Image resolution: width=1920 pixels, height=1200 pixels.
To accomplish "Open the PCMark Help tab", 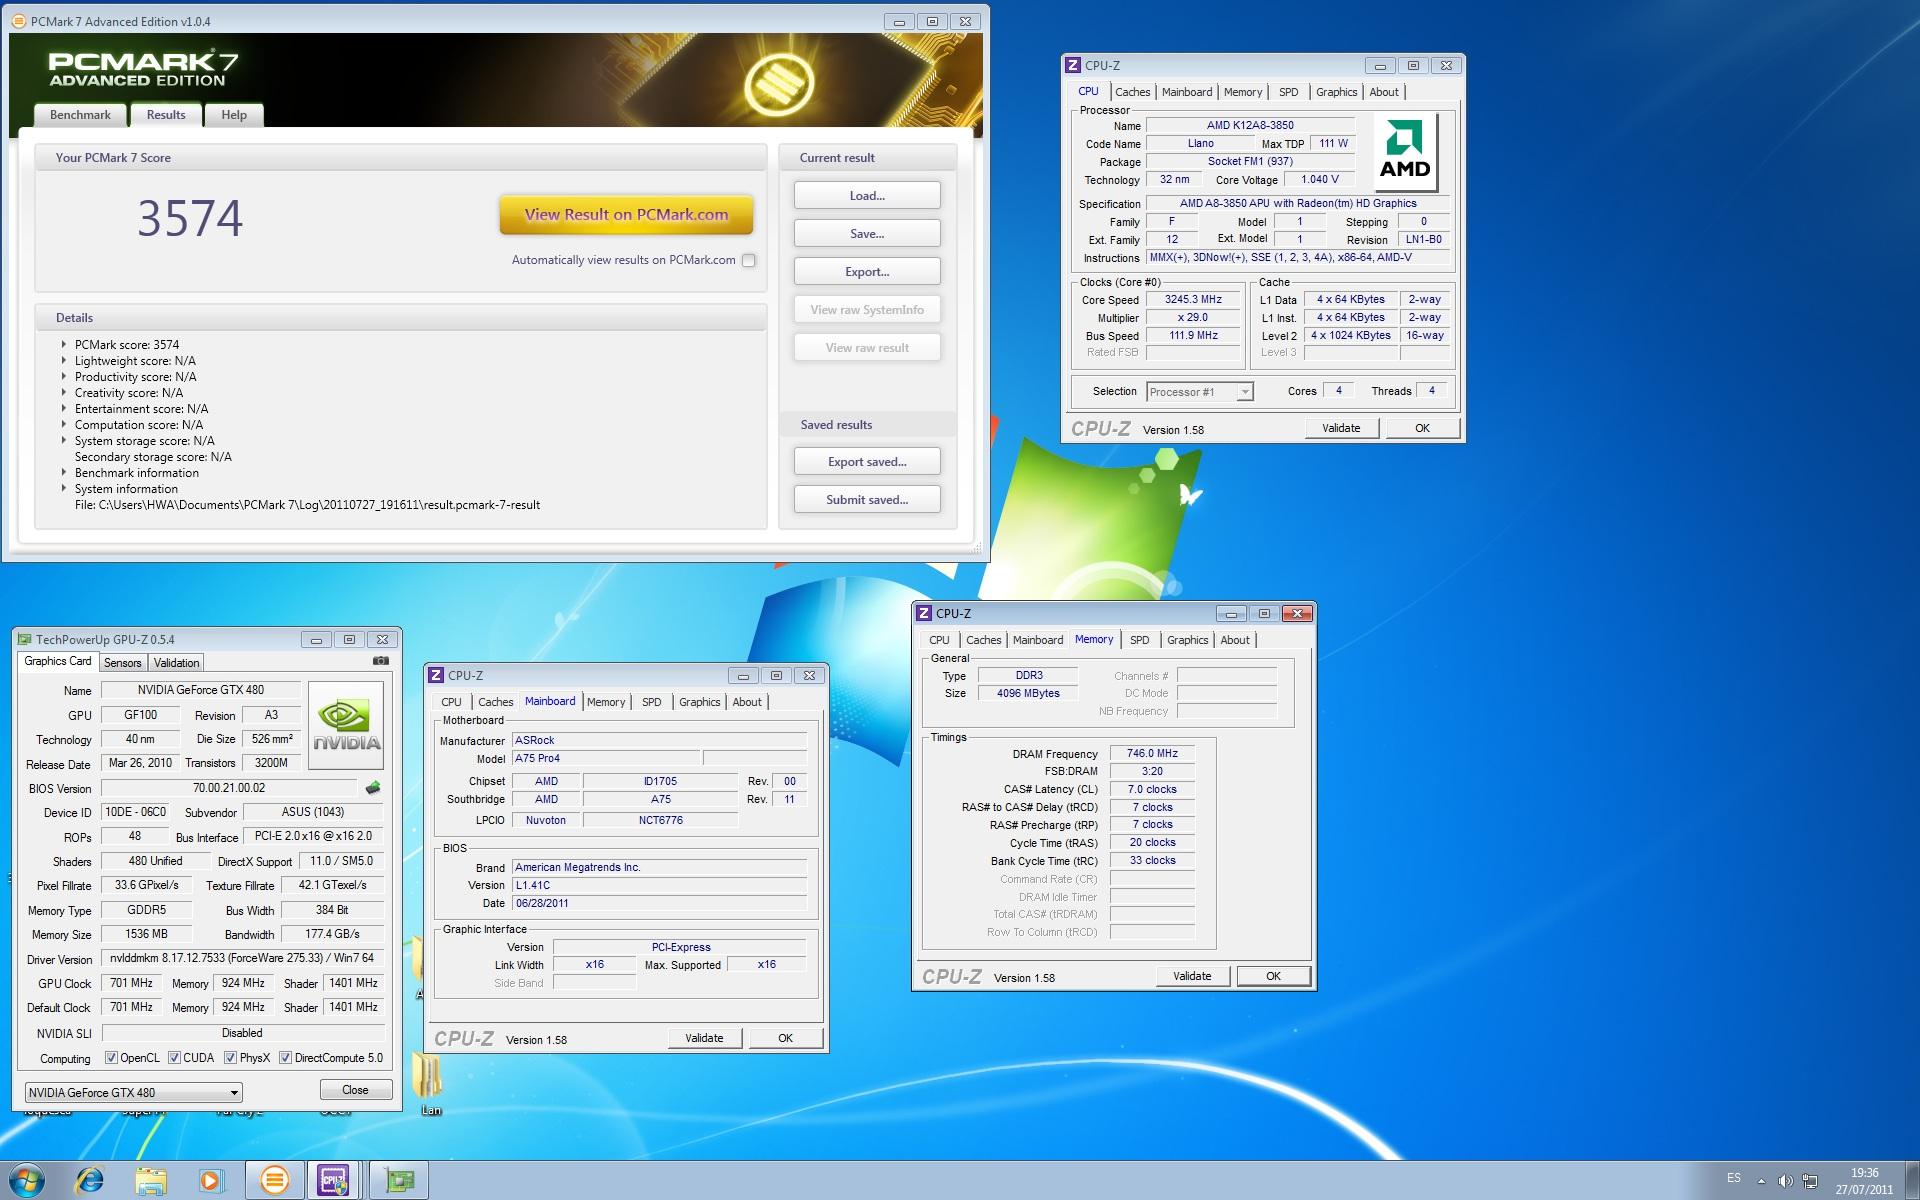I will (234, 115).
